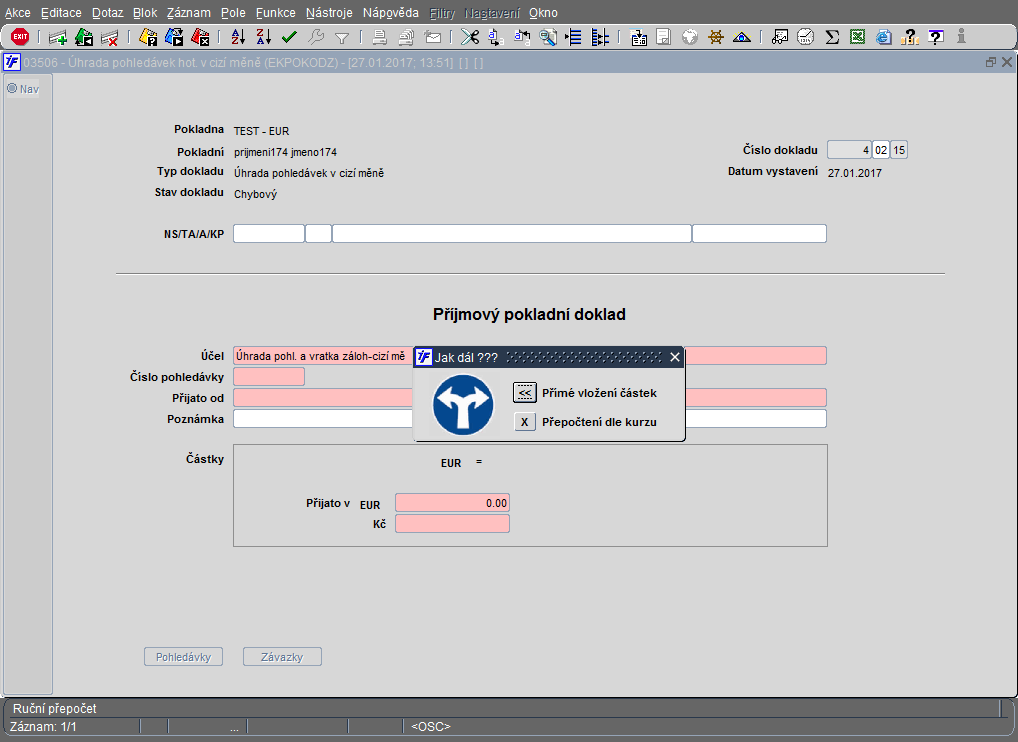1018x742 pixels.
Task: Restore the 03506 inner window
Action: pyautogui.click(x=991, y=62)
